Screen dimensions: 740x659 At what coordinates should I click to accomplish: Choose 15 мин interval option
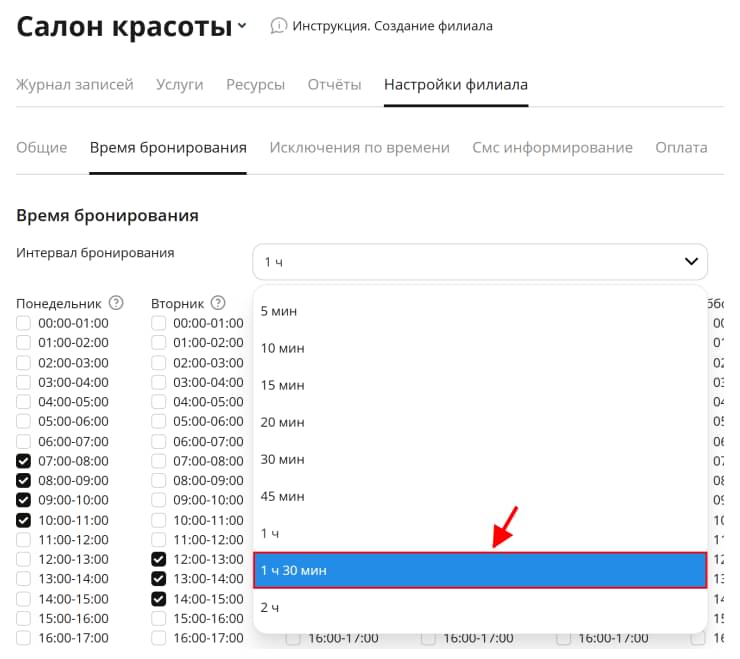coord(480,385)
